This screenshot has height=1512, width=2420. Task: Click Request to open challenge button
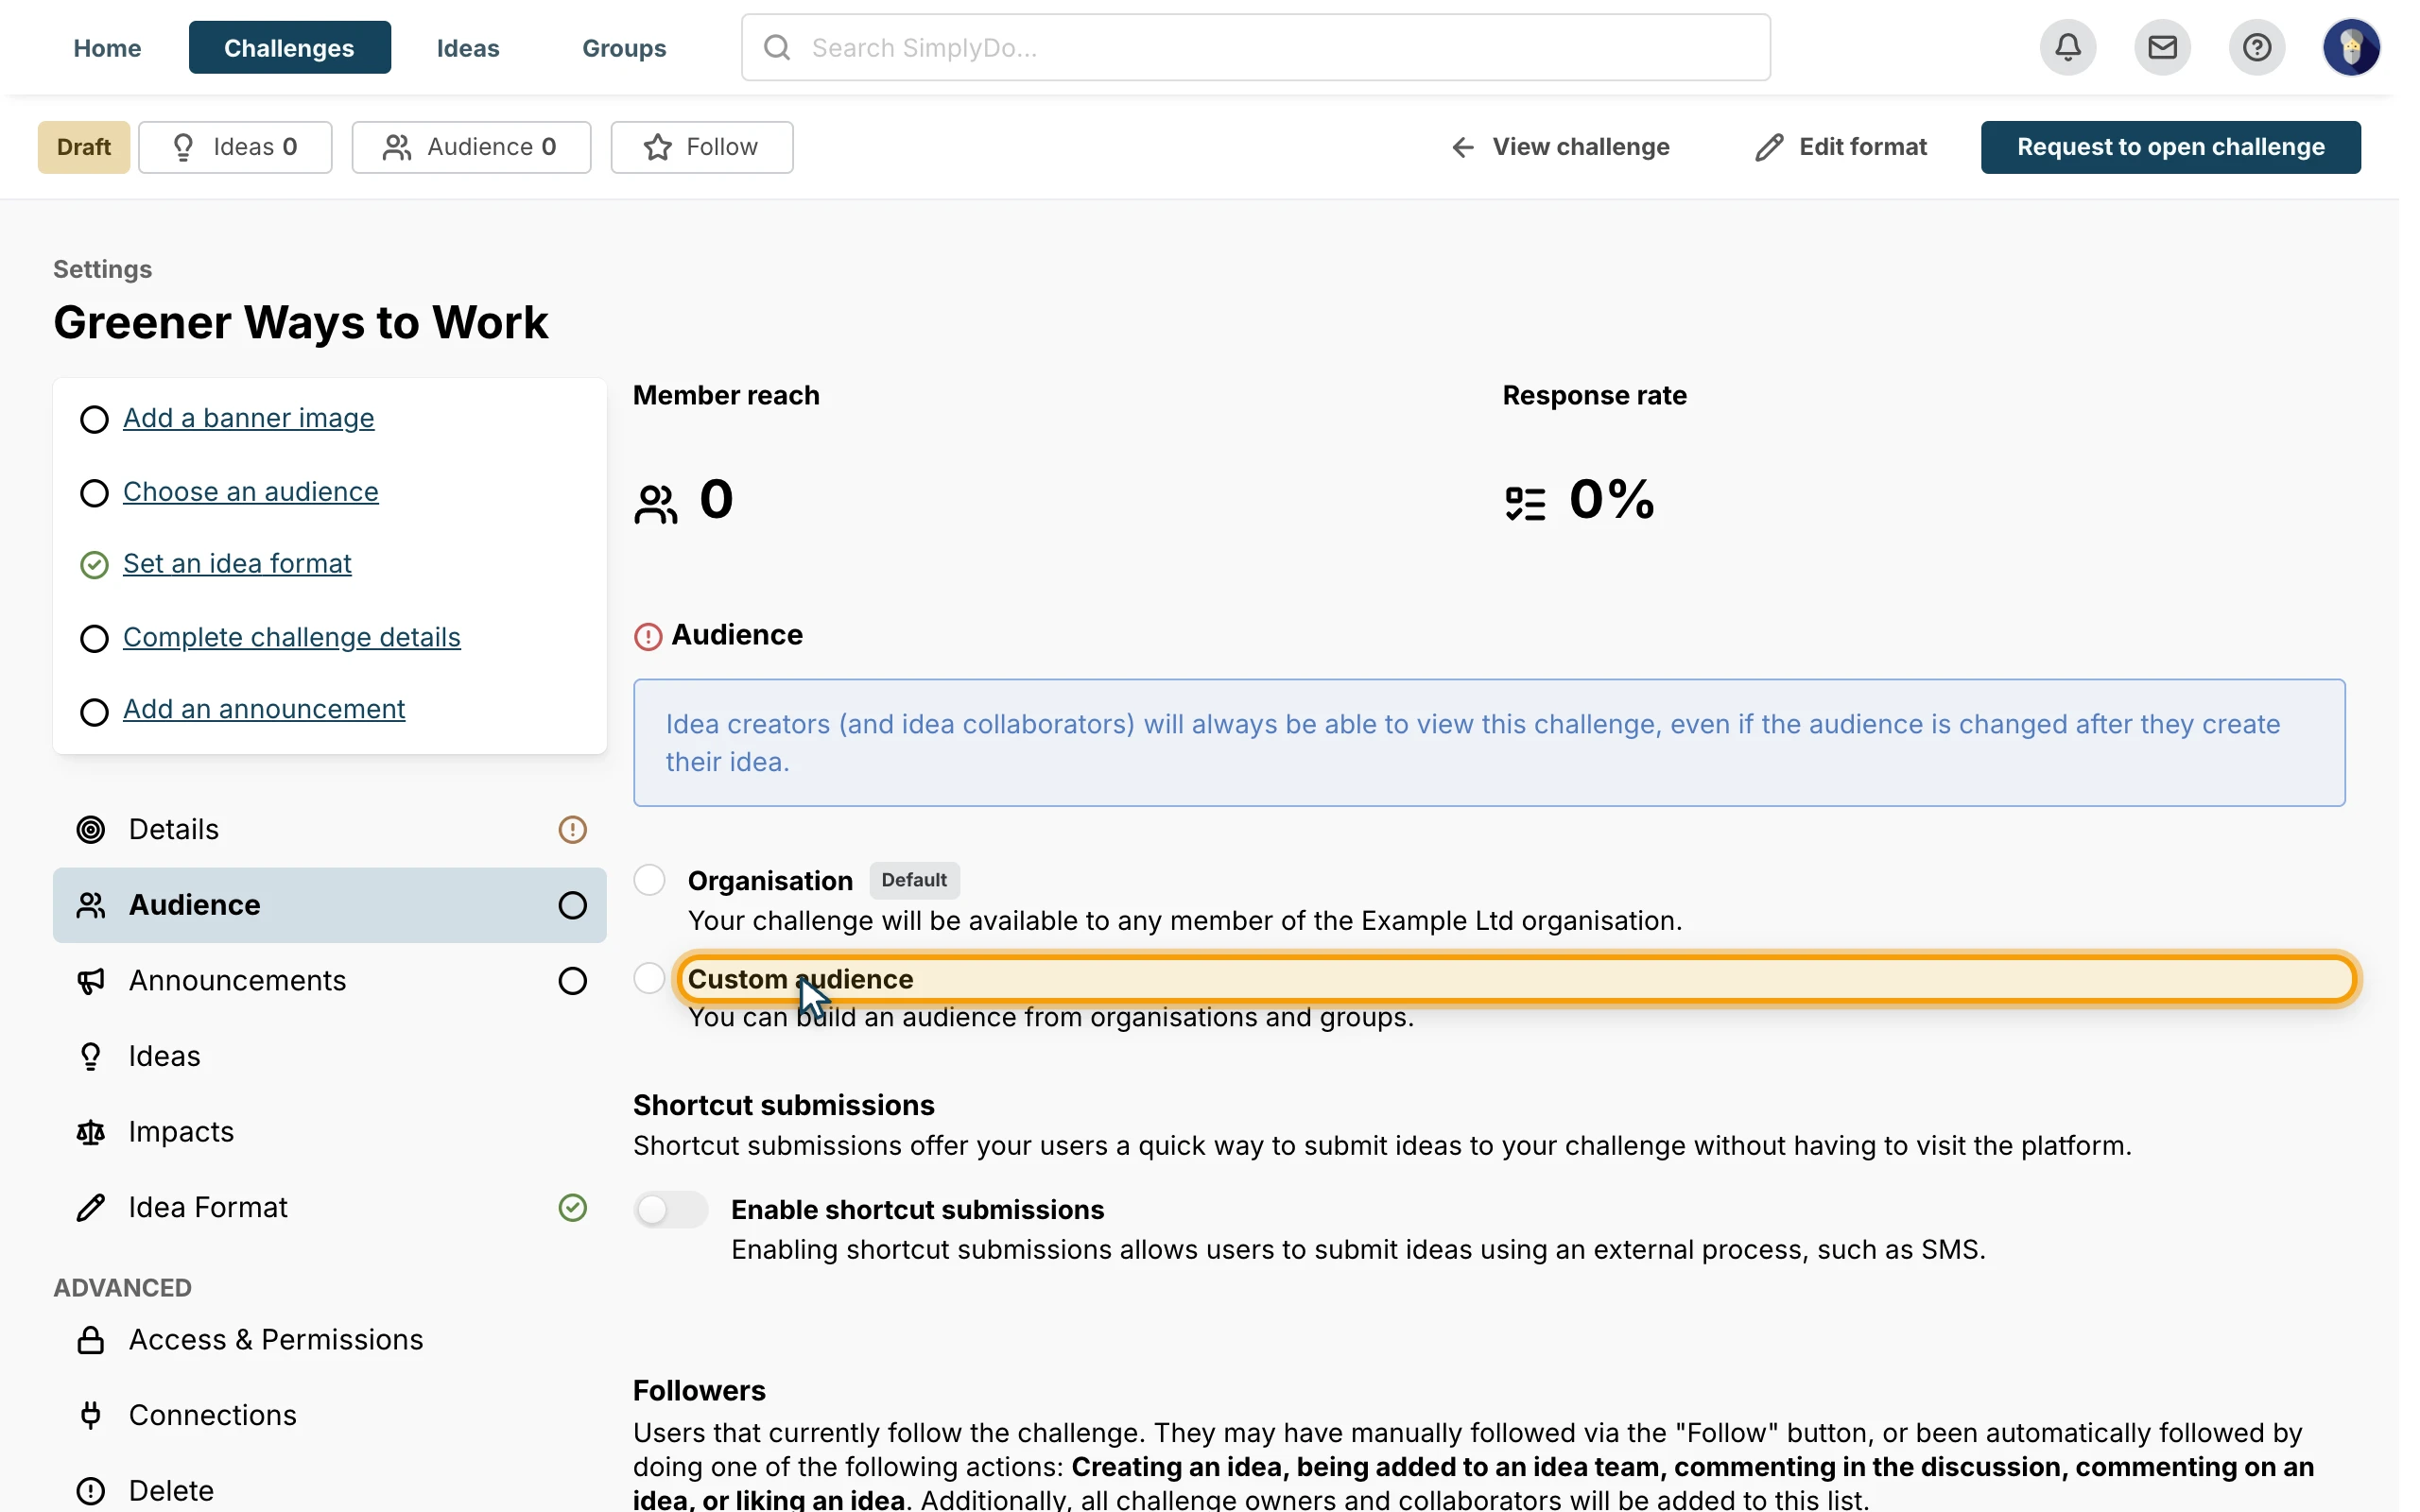pyautogui.click(x=2170, y=147)
